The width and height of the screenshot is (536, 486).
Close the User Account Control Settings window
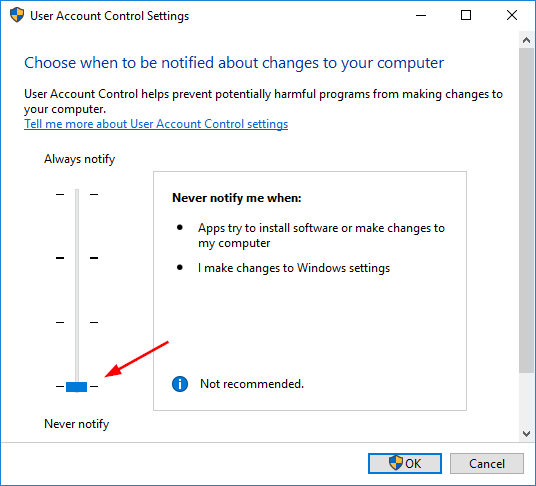tap(512, 15)
